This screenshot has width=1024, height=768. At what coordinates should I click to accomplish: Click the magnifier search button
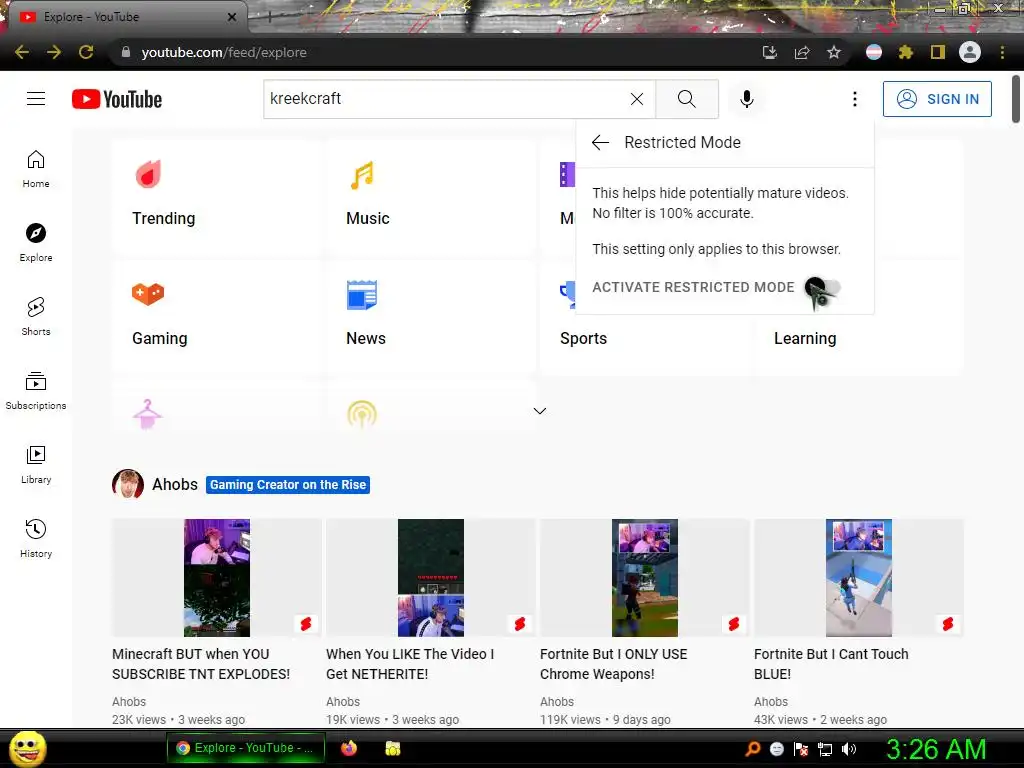(x=686, y=99)
